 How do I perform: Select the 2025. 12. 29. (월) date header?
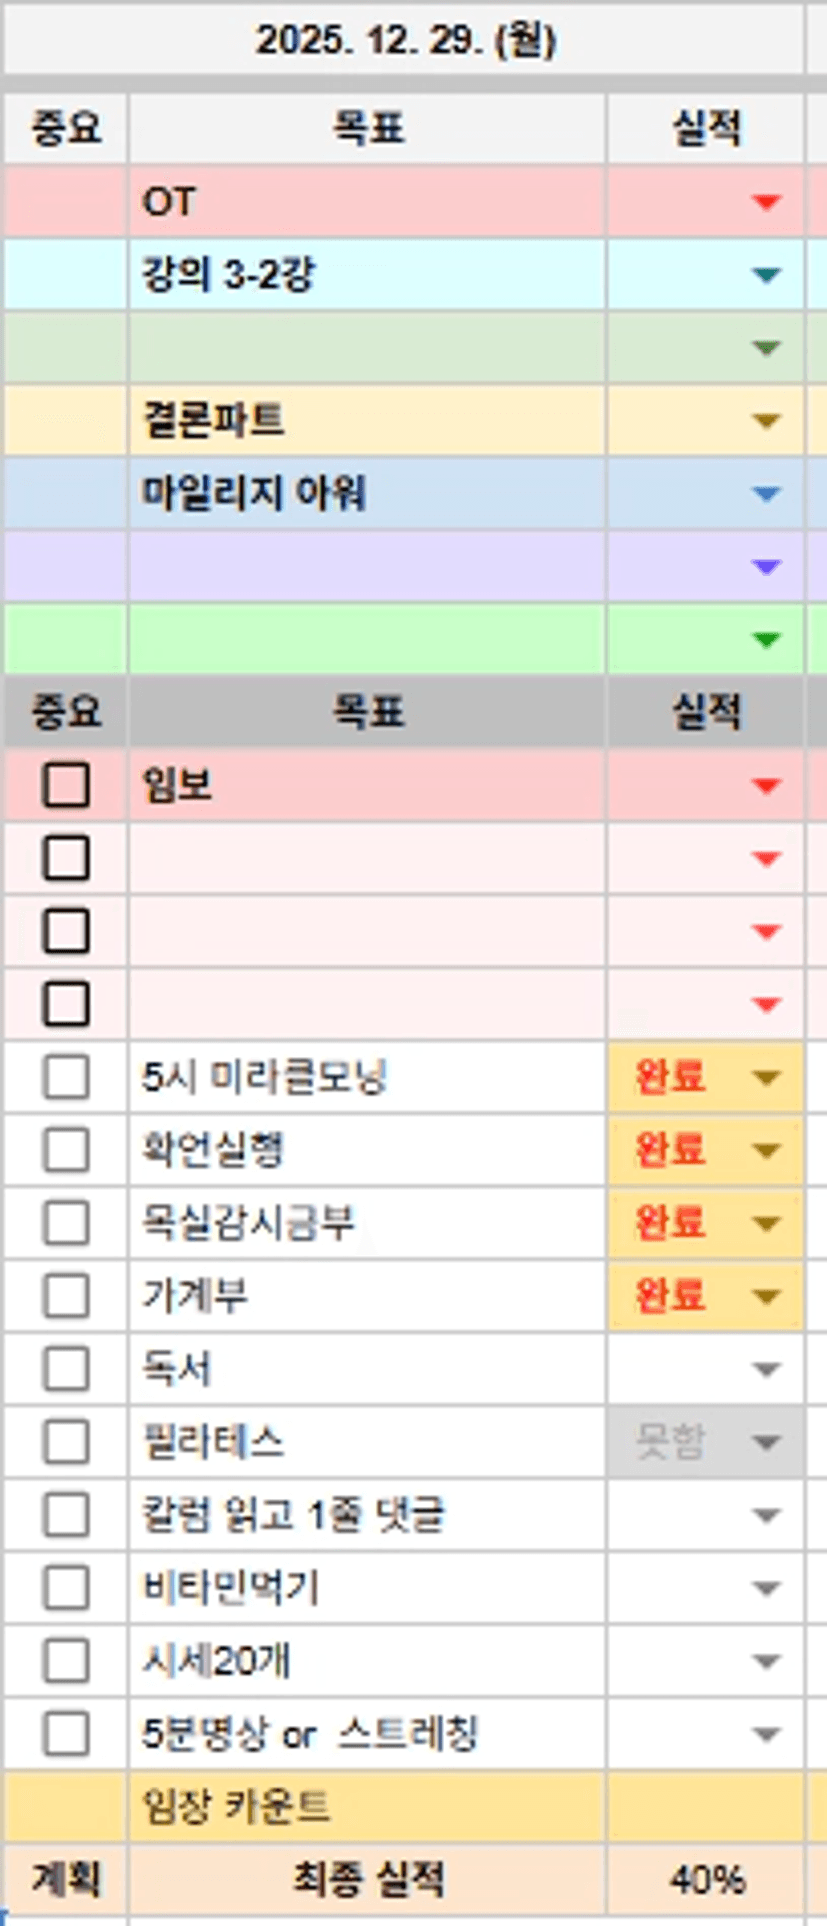click(405, 40)
